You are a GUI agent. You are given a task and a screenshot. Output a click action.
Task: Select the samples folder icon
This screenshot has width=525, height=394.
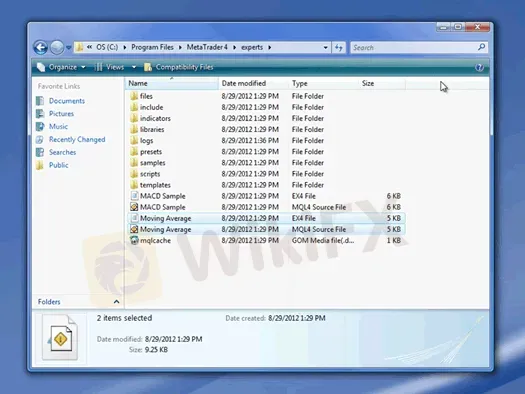(134, 163)
